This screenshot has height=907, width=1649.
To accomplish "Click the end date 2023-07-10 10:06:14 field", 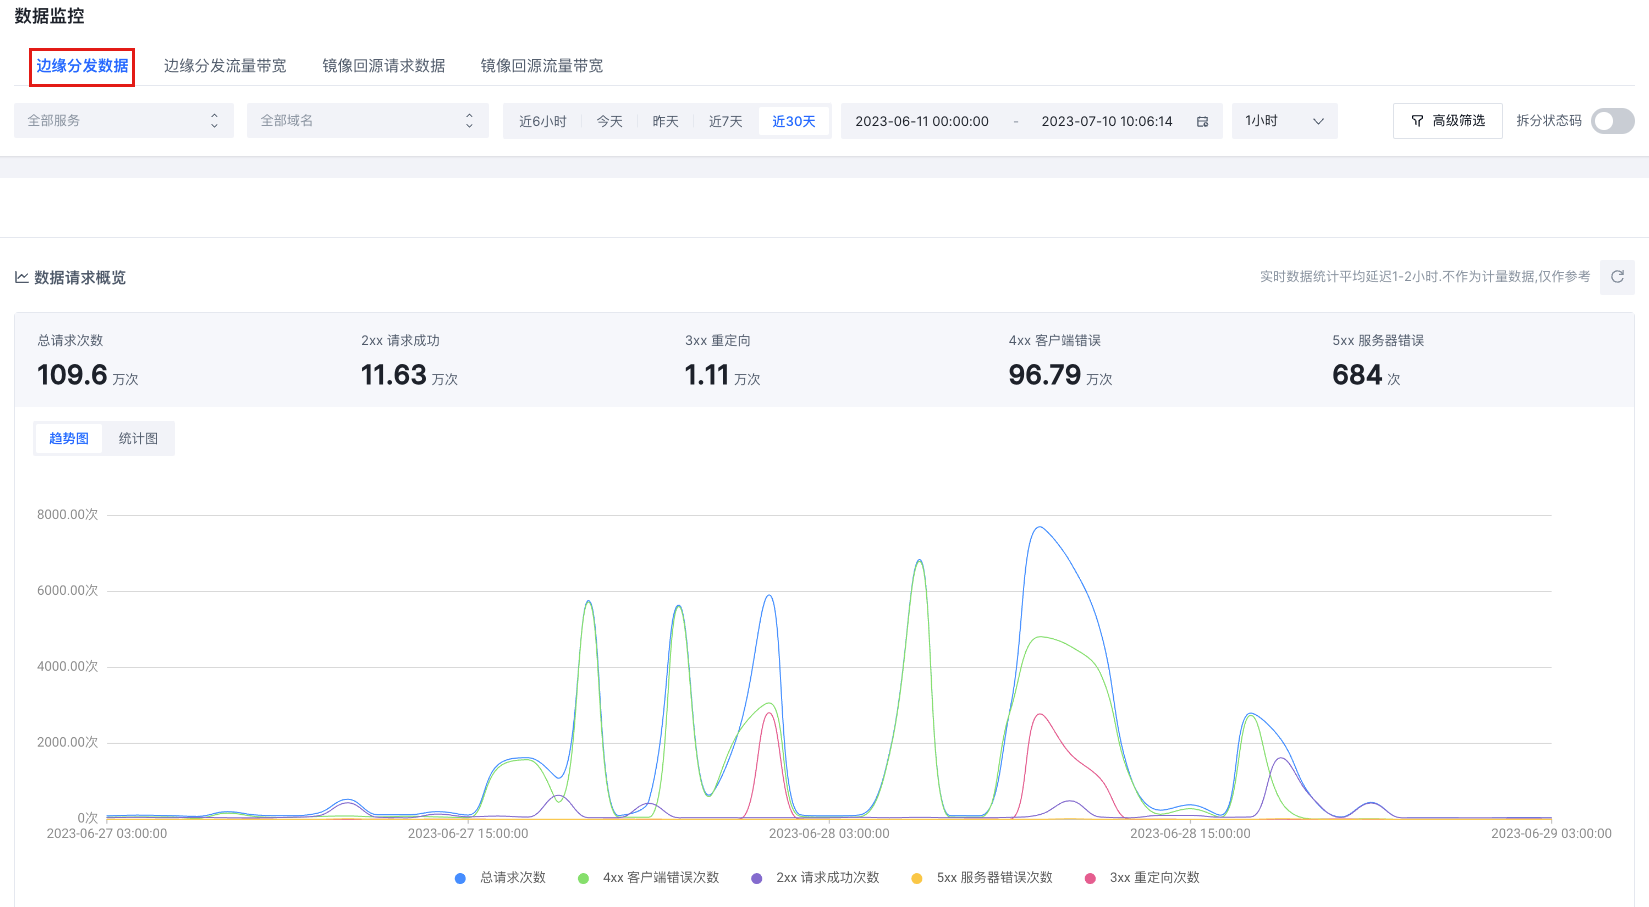I will point(1107,122).
